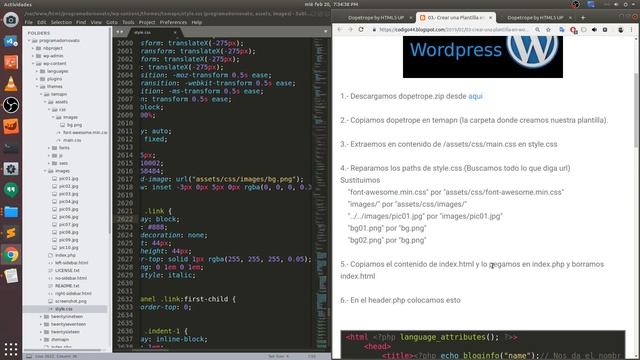Open the system volume indicator in the top bar

click(616, 4)
